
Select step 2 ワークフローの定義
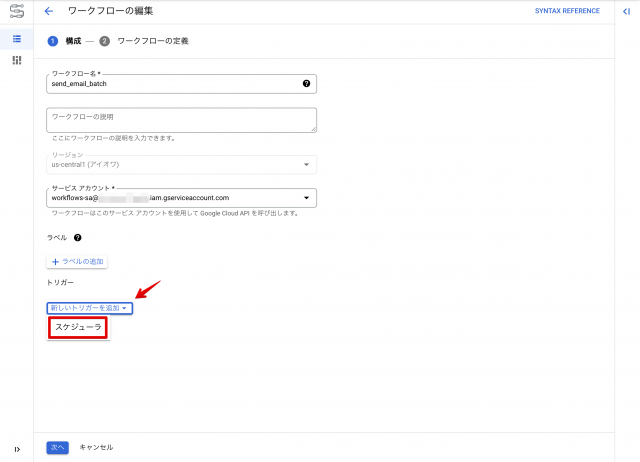(x=144, y=41)
